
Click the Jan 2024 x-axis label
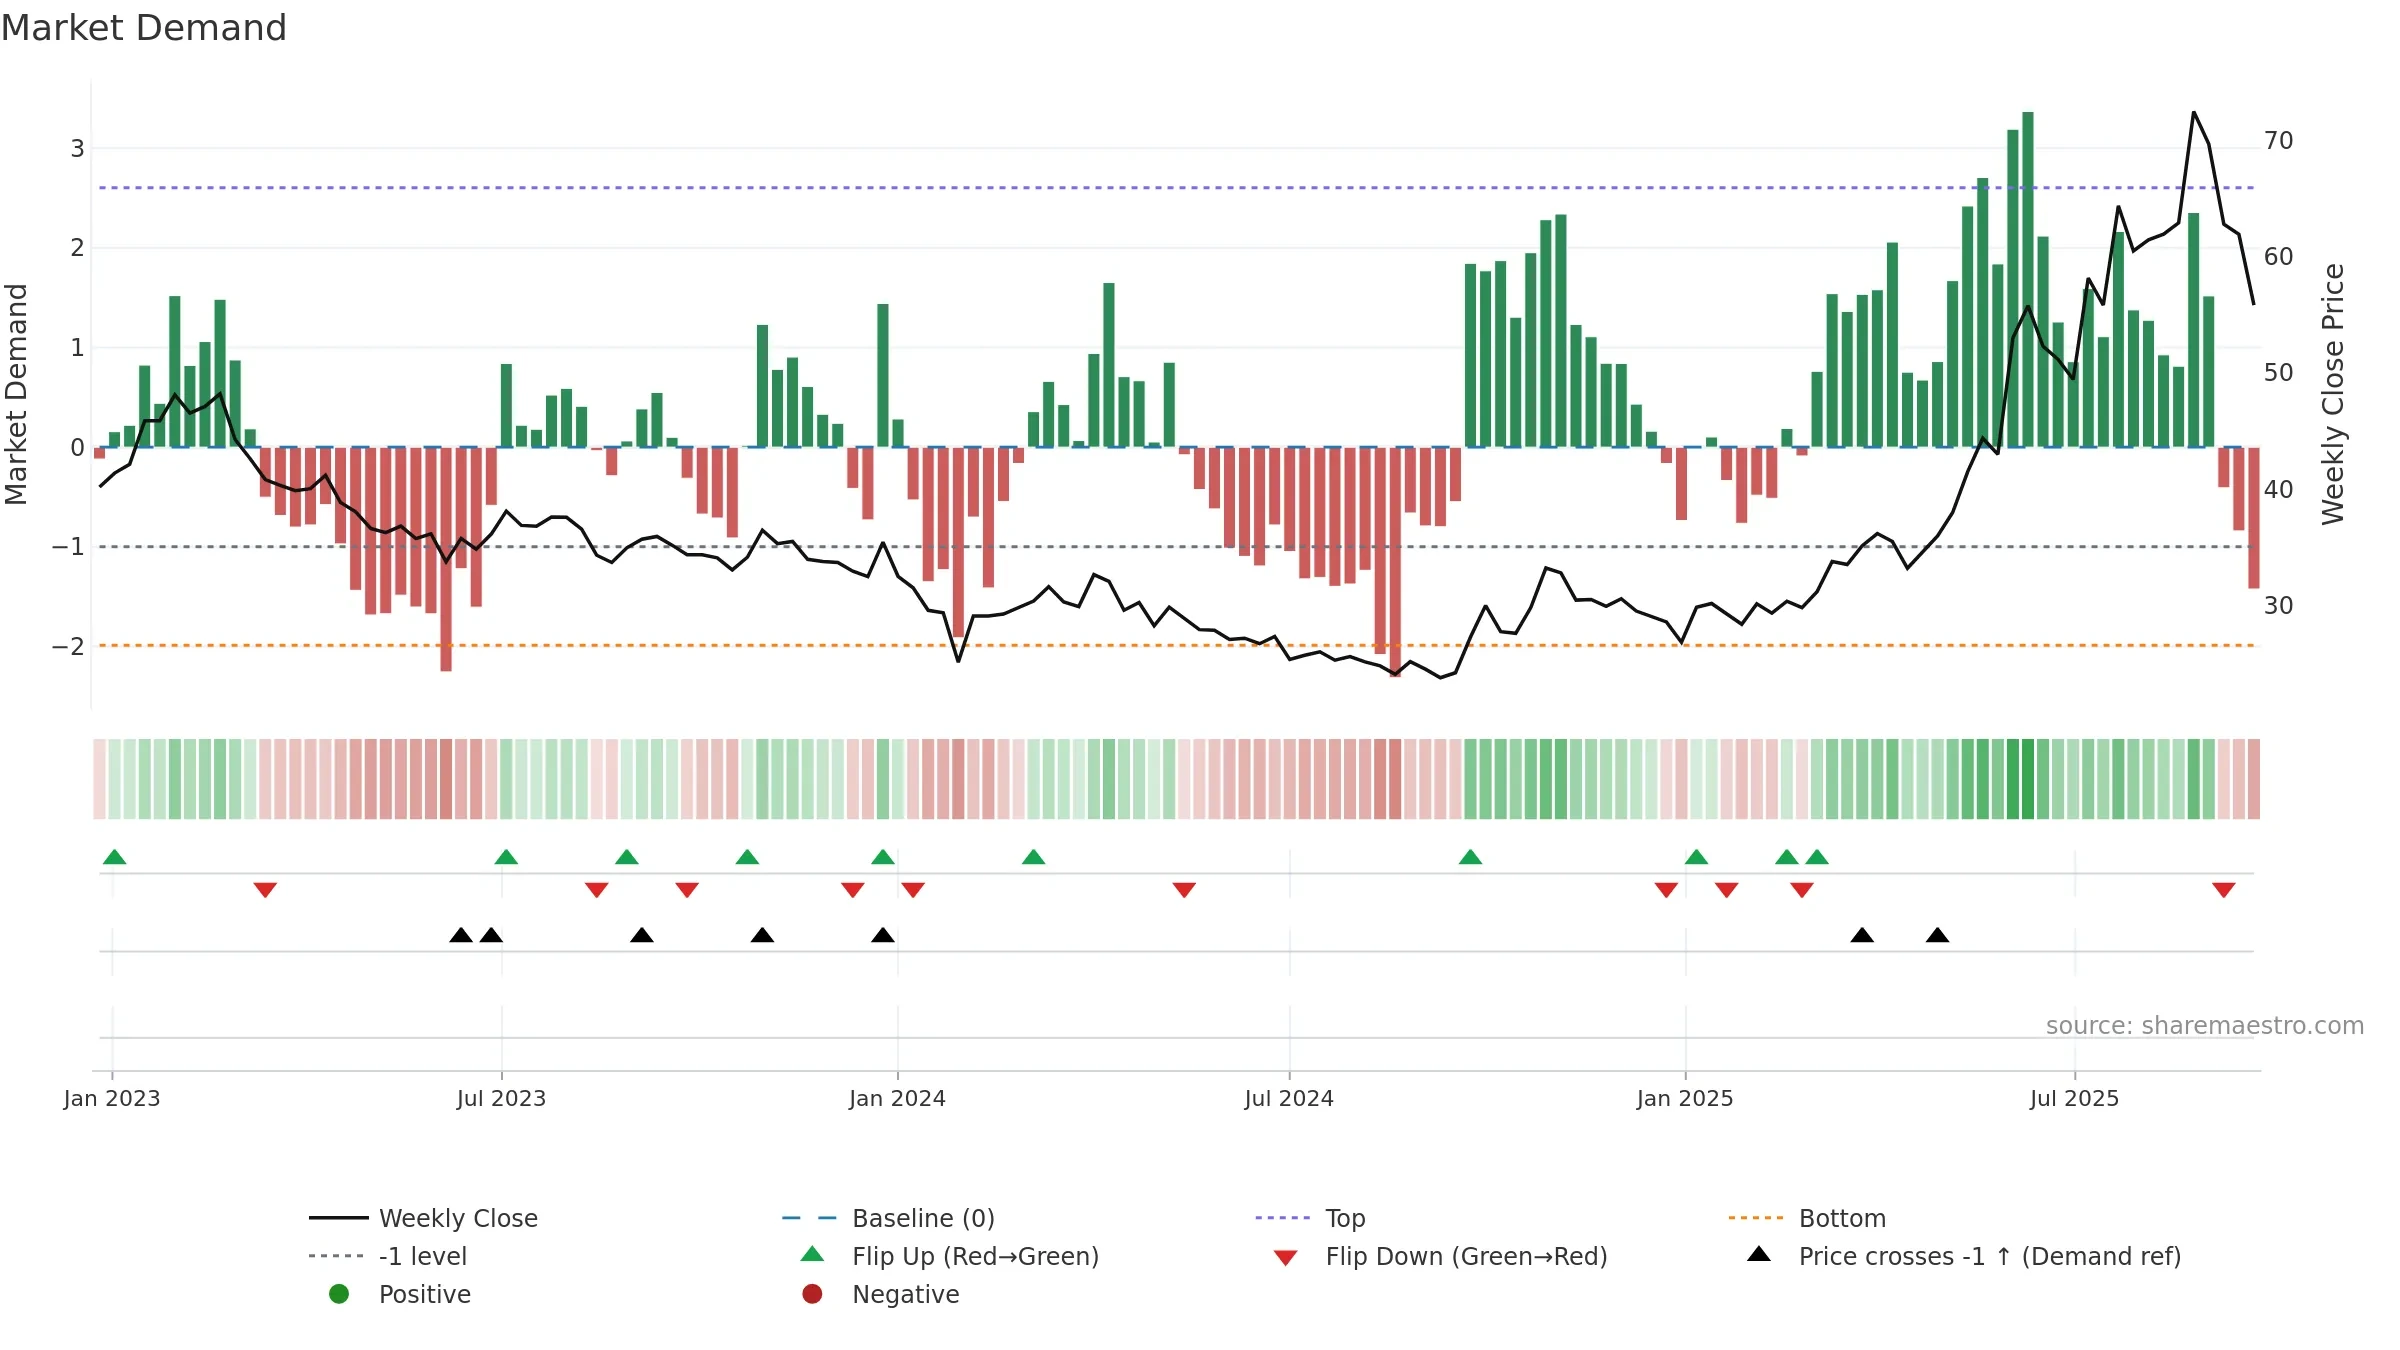point(897,1098)
